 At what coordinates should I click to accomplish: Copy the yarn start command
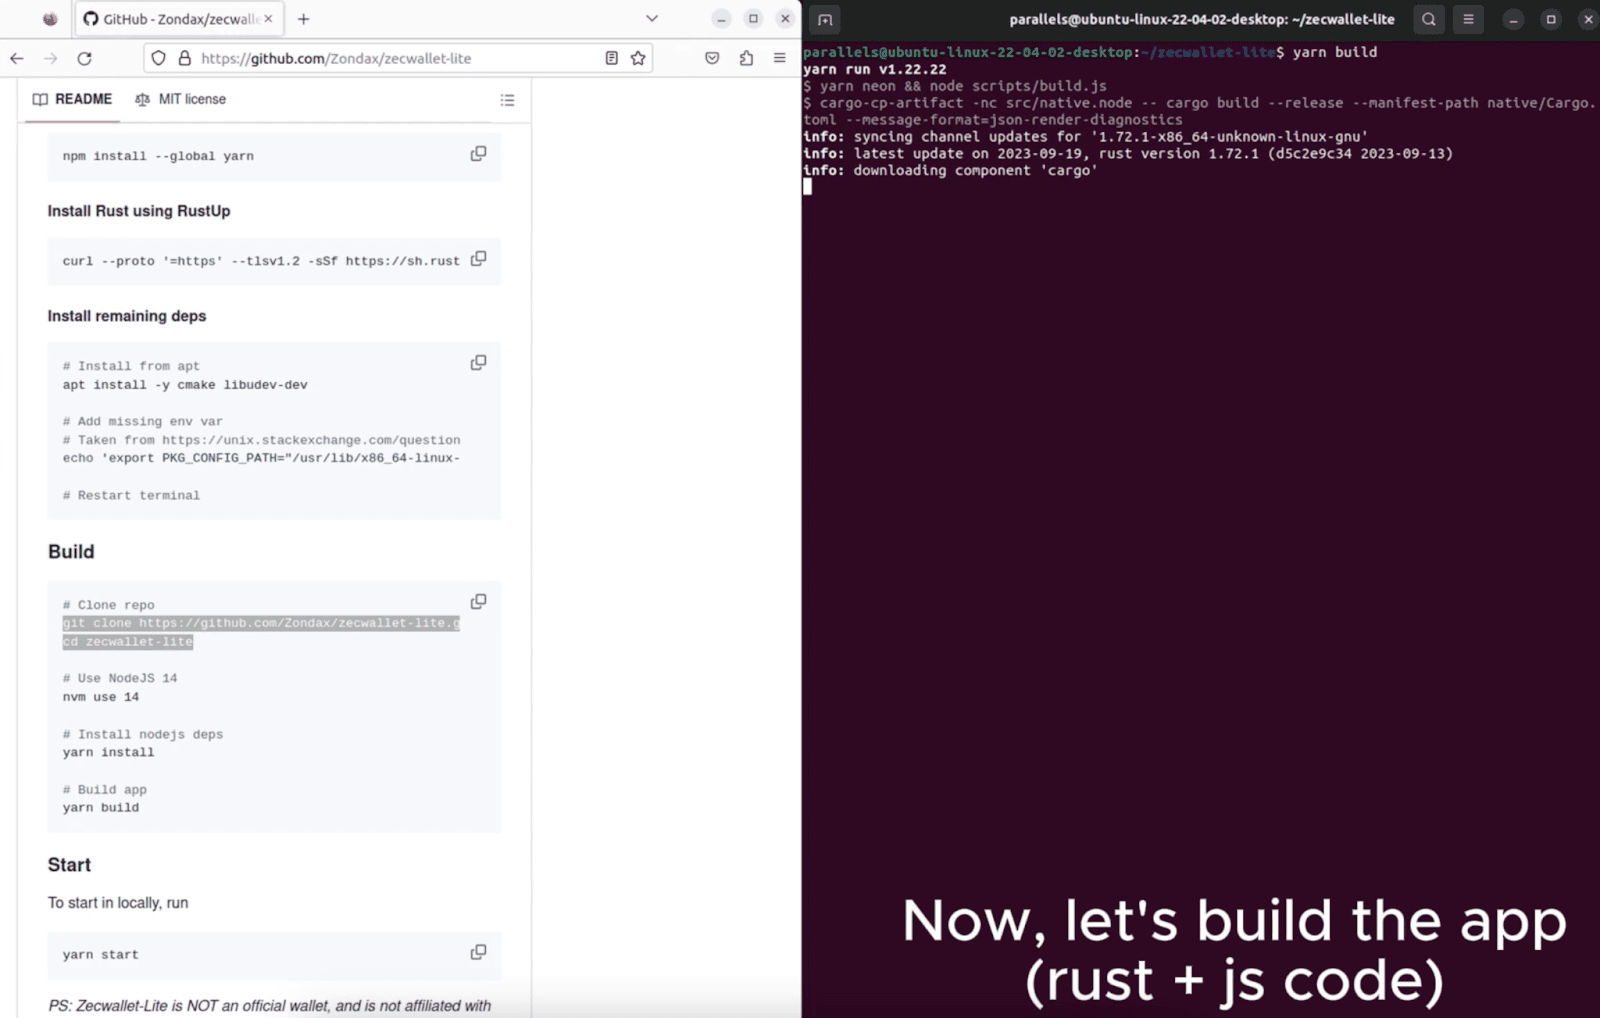[479, 952]
